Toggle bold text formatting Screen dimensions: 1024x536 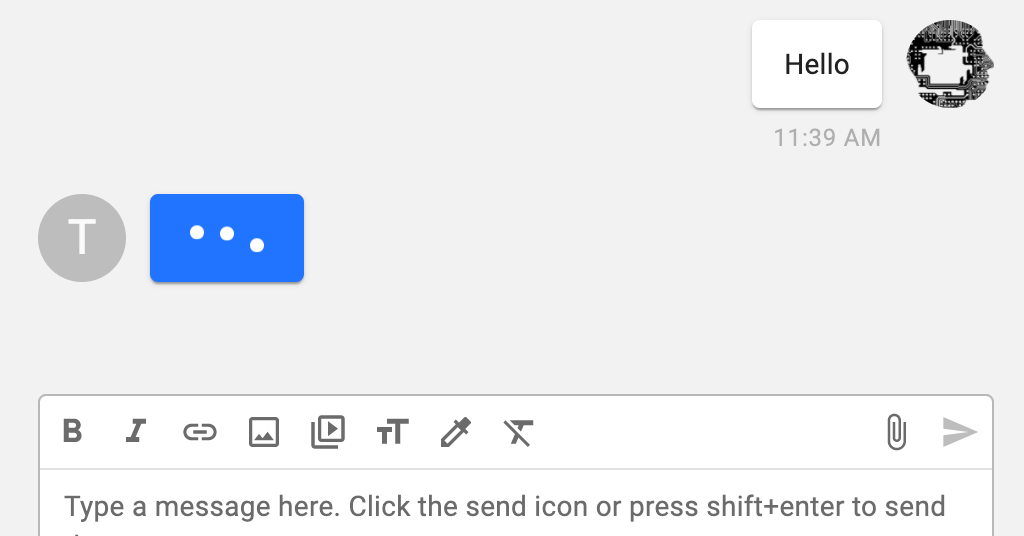point(72,432)
